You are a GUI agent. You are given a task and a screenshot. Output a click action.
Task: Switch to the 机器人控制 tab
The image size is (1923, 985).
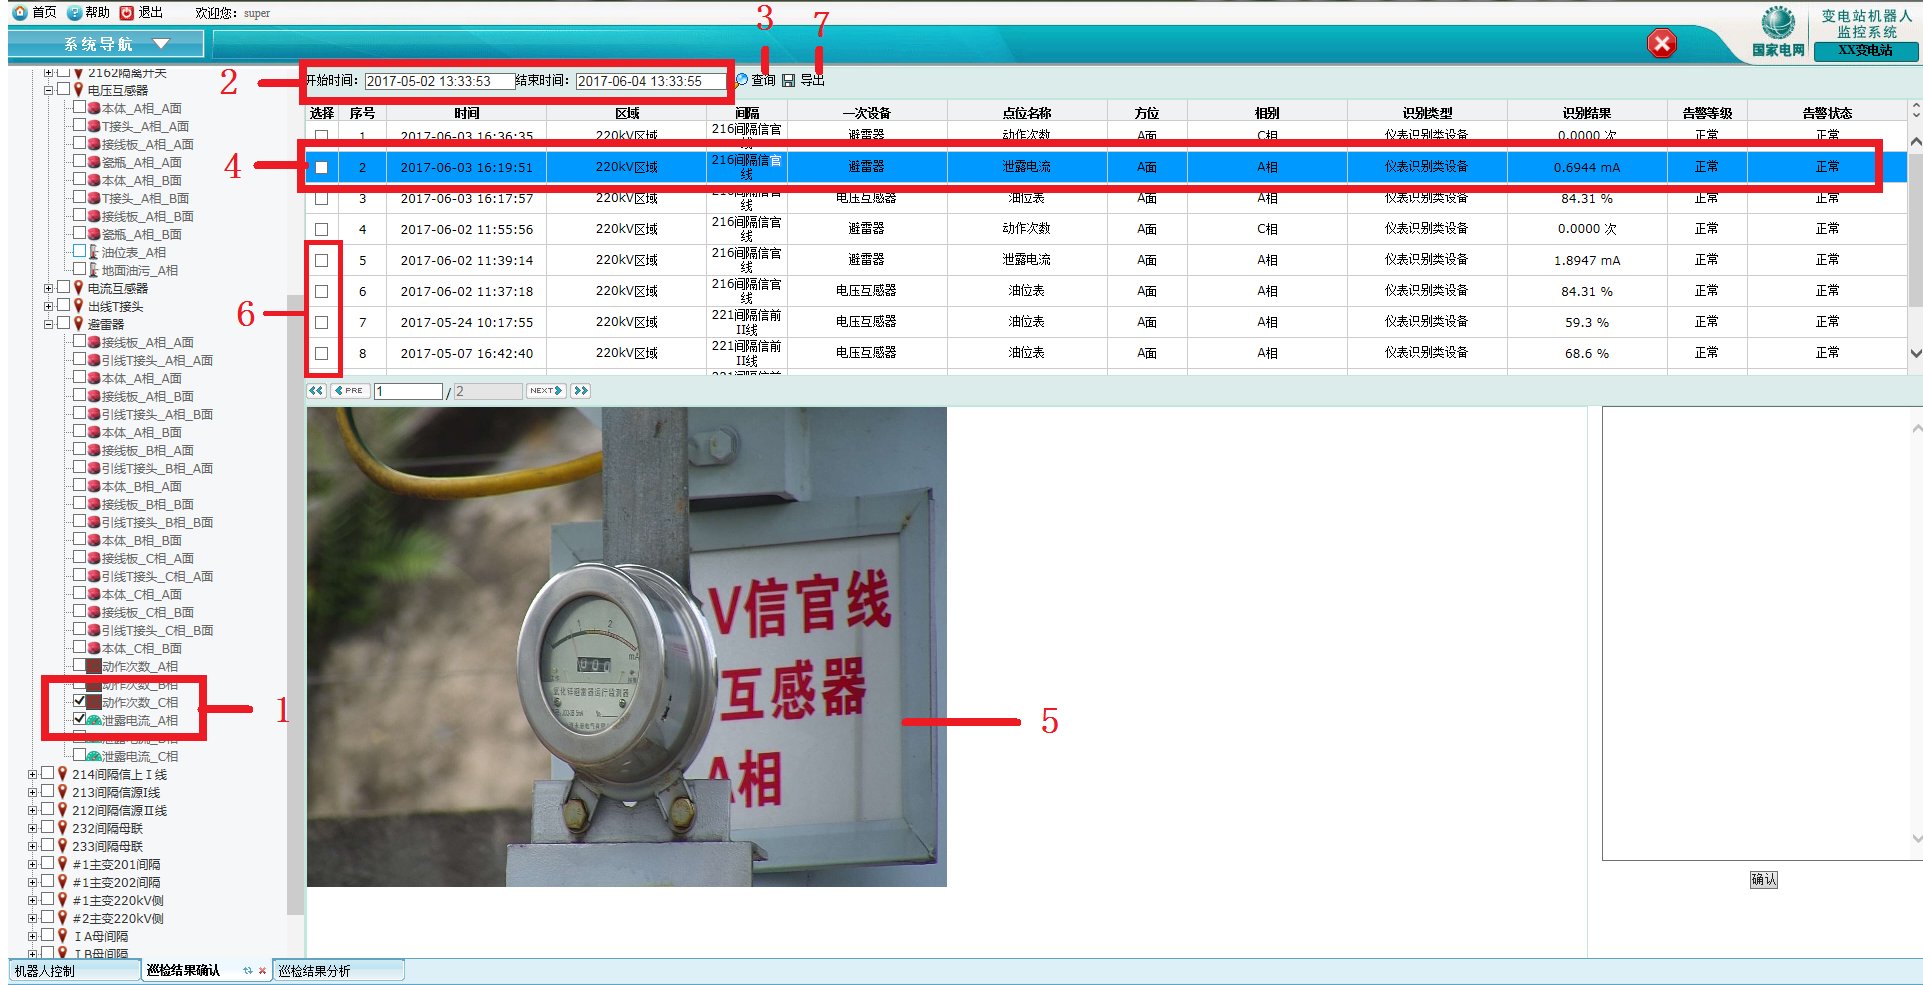(45, 971)
